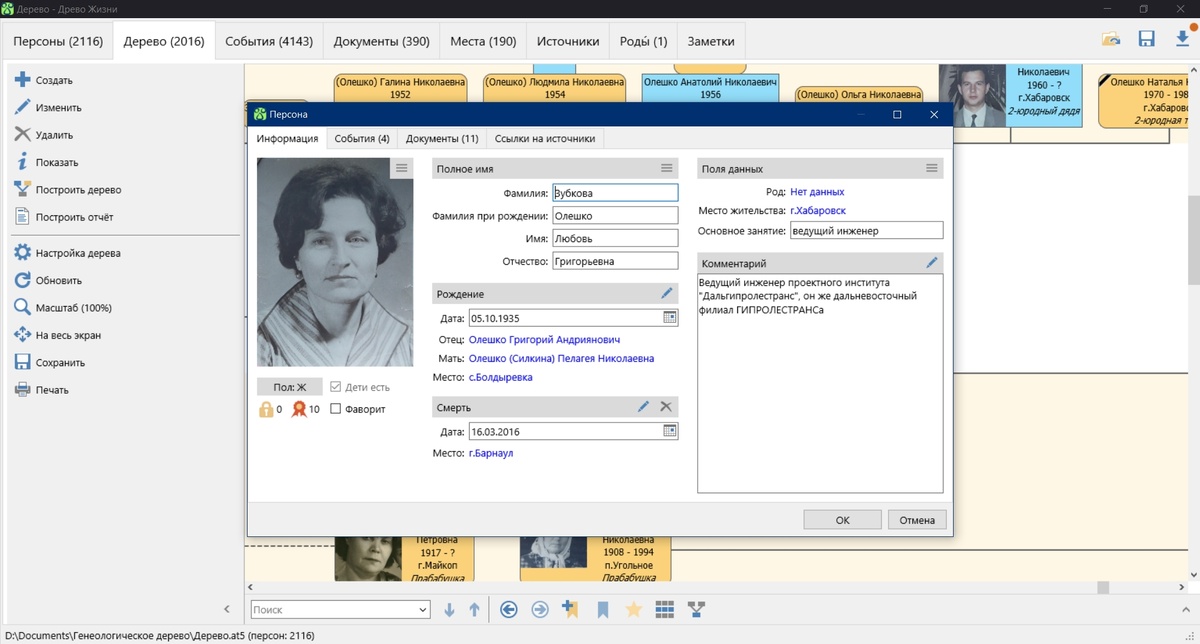Click the Печать printer icon
1200x644 pixels.
pos(22,390)
